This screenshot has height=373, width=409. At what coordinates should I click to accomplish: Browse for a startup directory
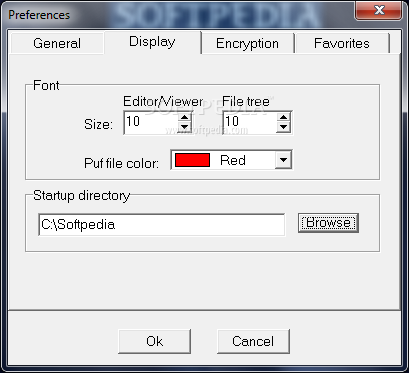point(328,223)
